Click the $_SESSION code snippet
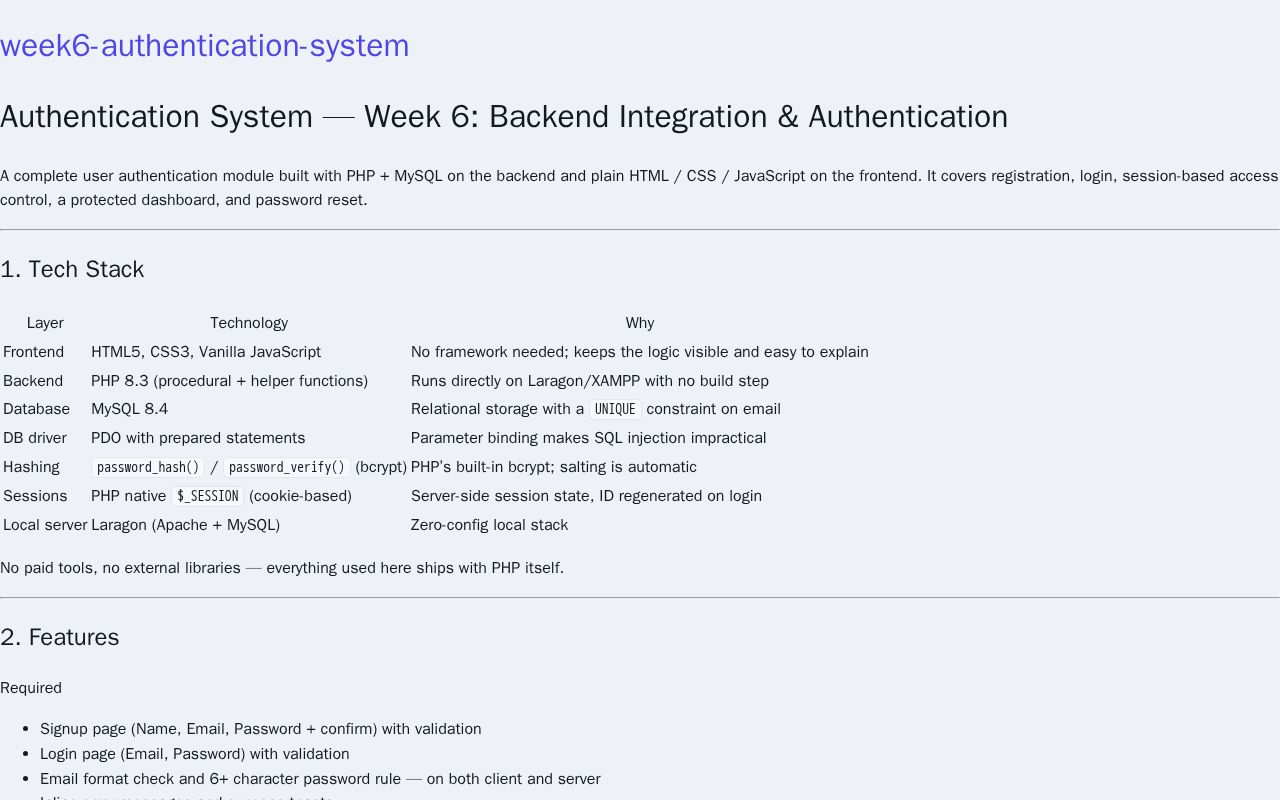1280x800 pixels. (208, 496)
